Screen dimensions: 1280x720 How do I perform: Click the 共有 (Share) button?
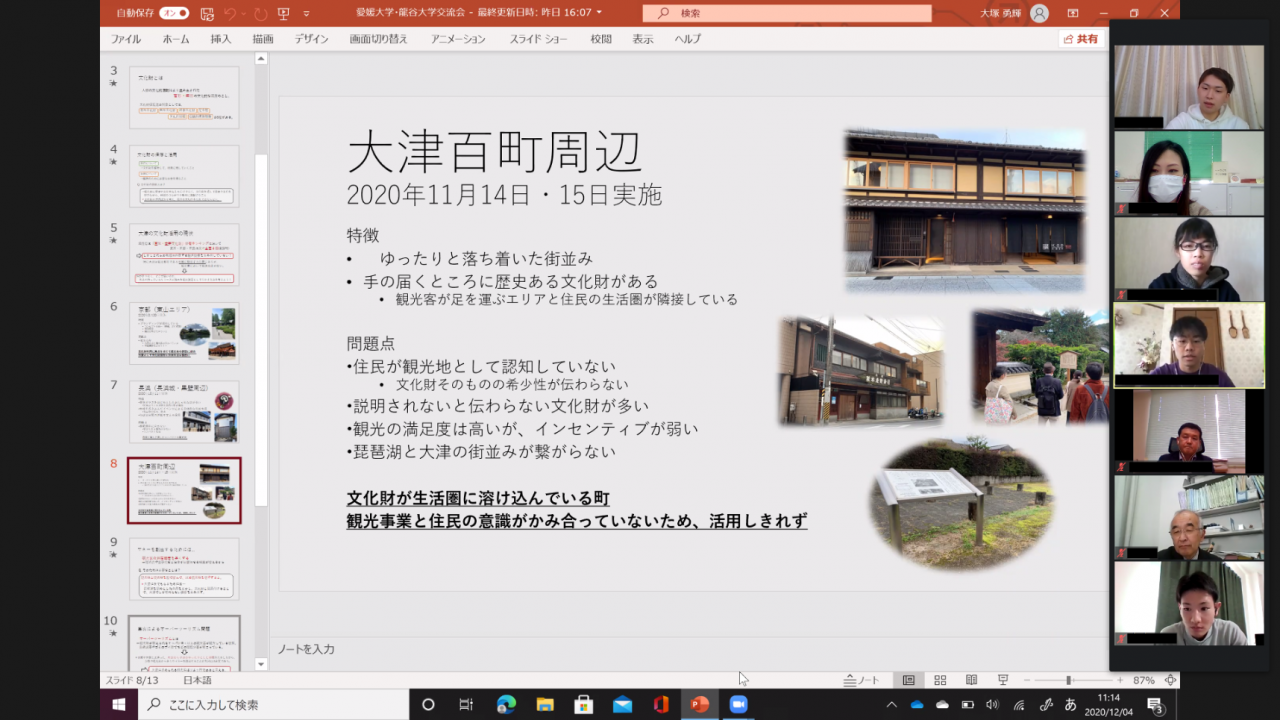click(1082, 39)
